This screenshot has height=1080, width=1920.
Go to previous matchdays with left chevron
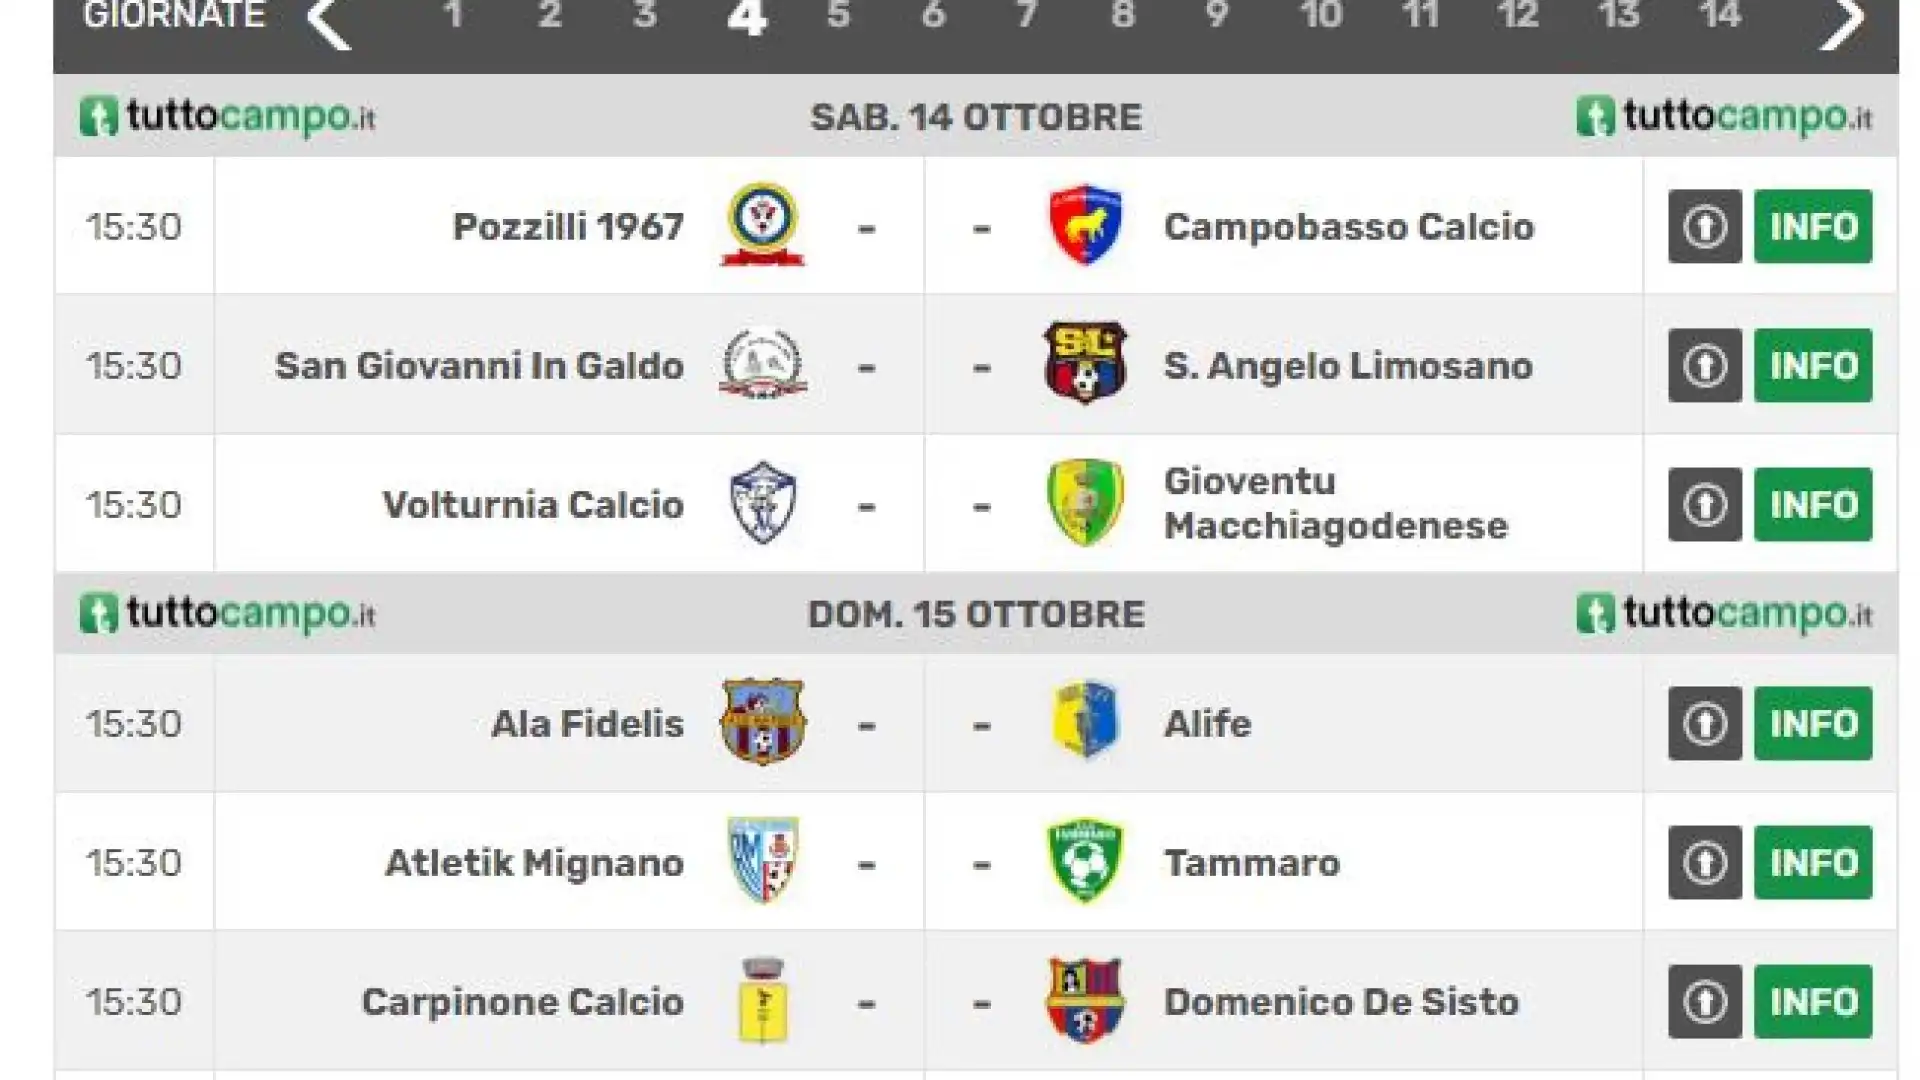click(x=329, y=20)
